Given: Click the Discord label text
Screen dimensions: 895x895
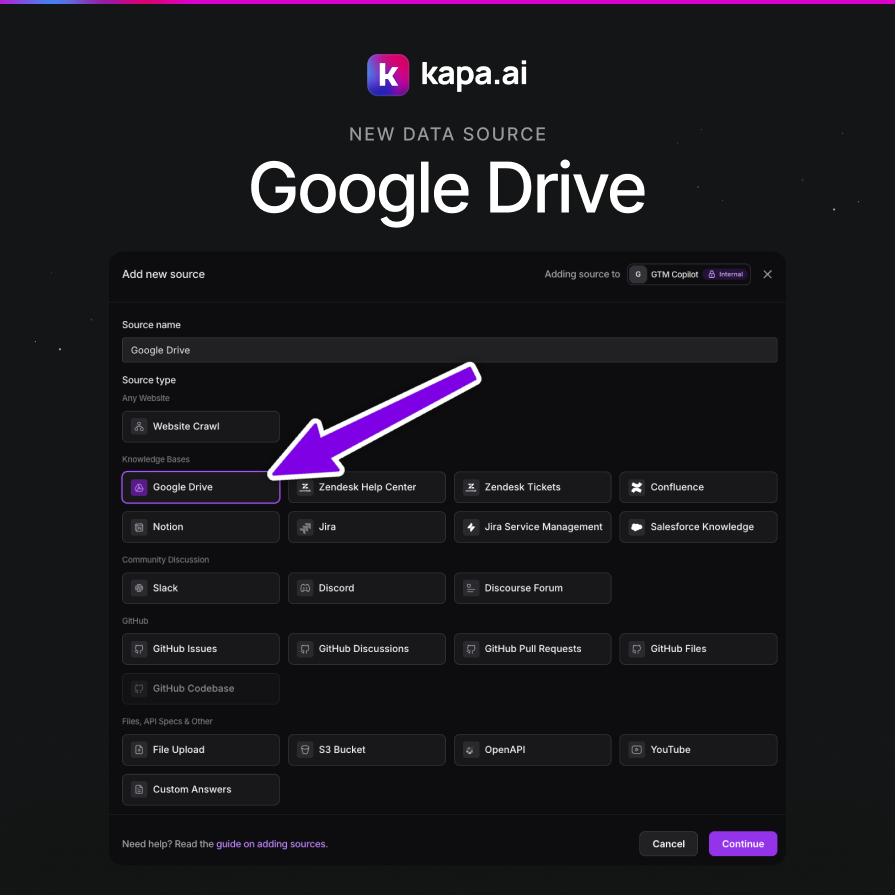Looking at the screenshot, I should [x=336, y=588].
